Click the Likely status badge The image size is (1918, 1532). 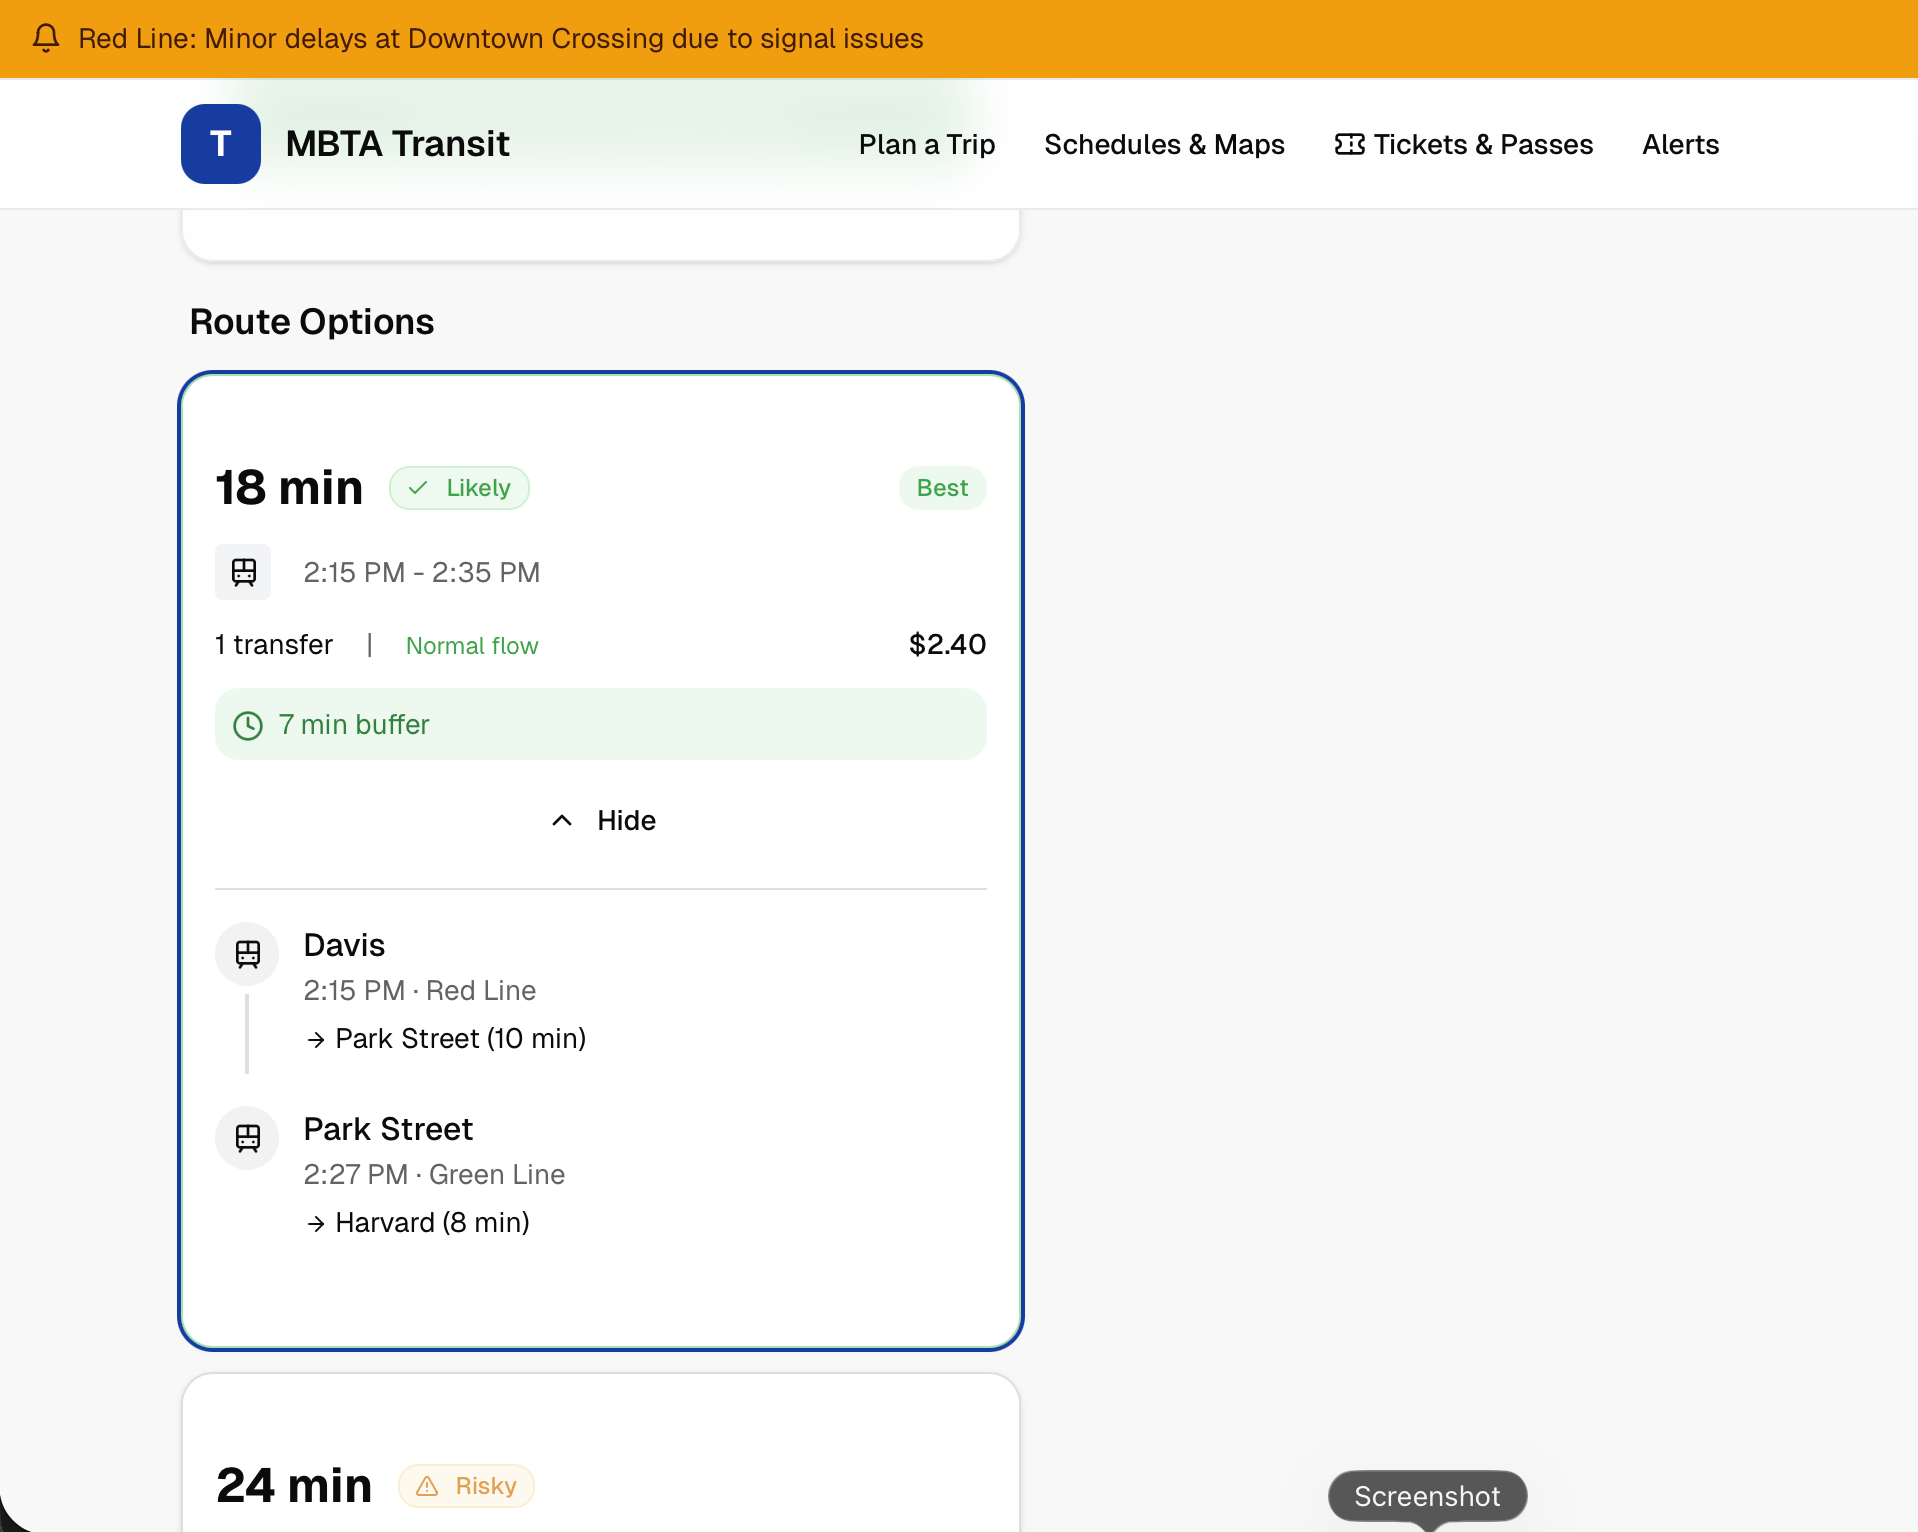tap(459, 488)
